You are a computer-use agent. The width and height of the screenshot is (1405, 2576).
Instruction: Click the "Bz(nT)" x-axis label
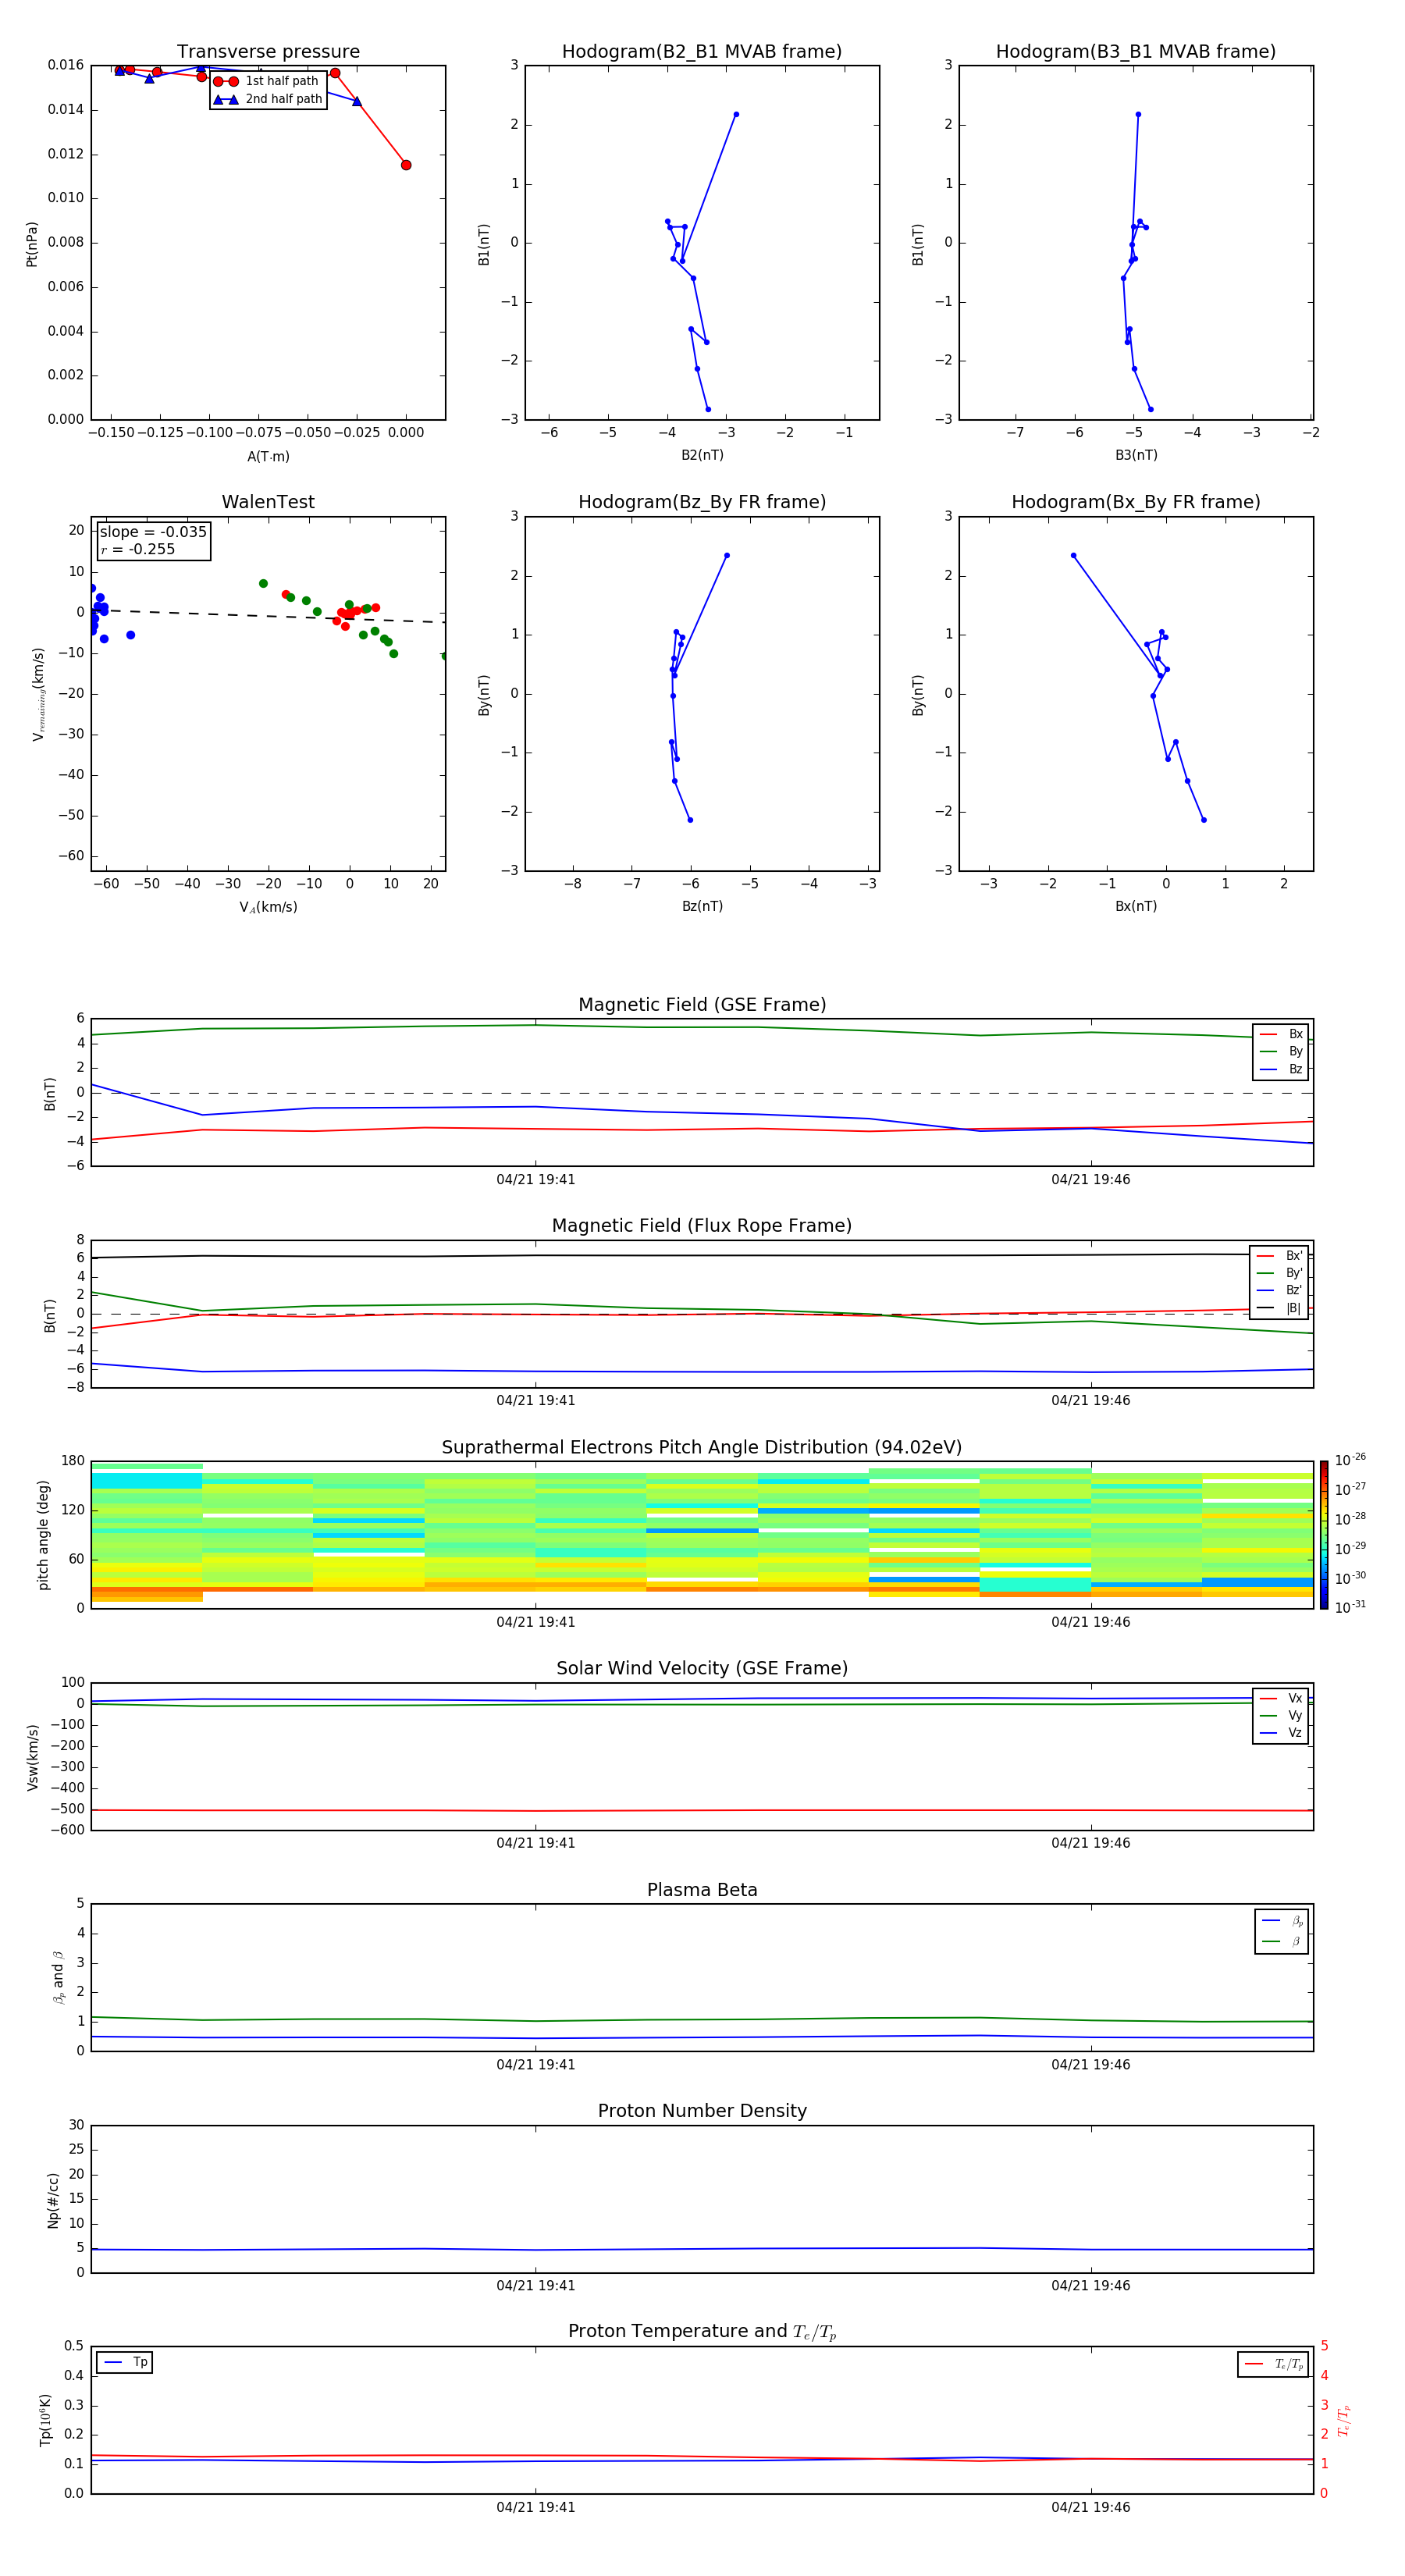702,906
